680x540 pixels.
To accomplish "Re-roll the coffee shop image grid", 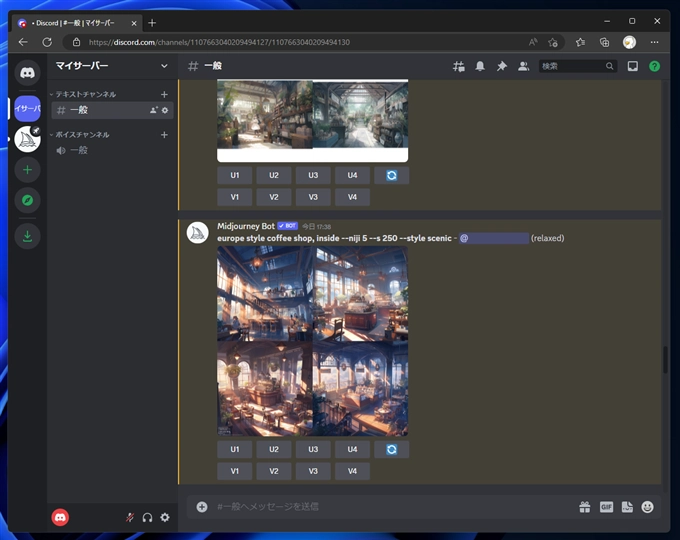I will click(392, 449).
